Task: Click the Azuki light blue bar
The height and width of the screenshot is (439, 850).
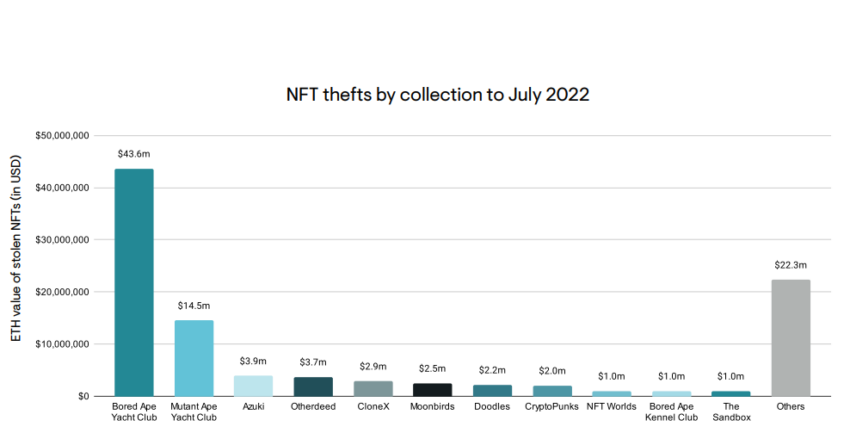Action: [253, 386]
